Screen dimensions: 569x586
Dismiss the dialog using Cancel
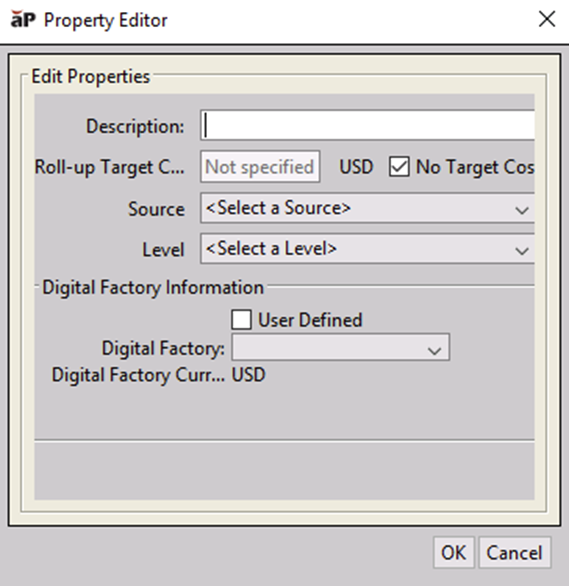click(514, 553)
